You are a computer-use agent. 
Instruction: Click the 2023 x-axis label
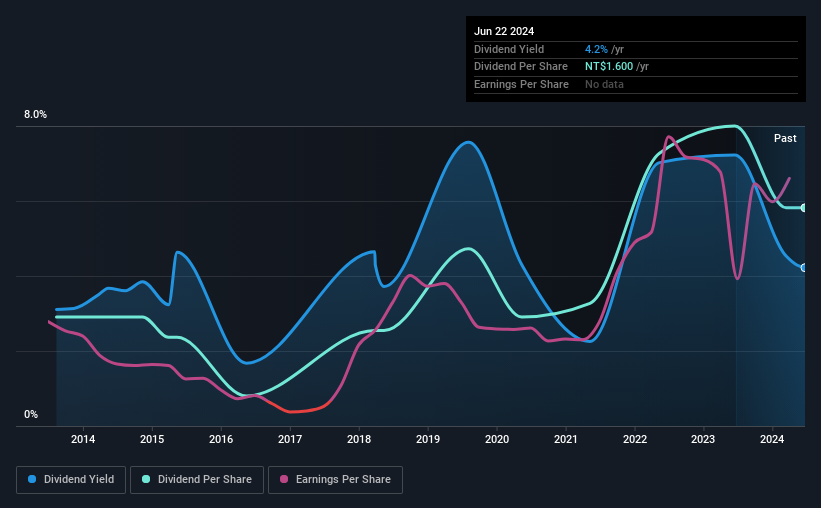[703, 439]
